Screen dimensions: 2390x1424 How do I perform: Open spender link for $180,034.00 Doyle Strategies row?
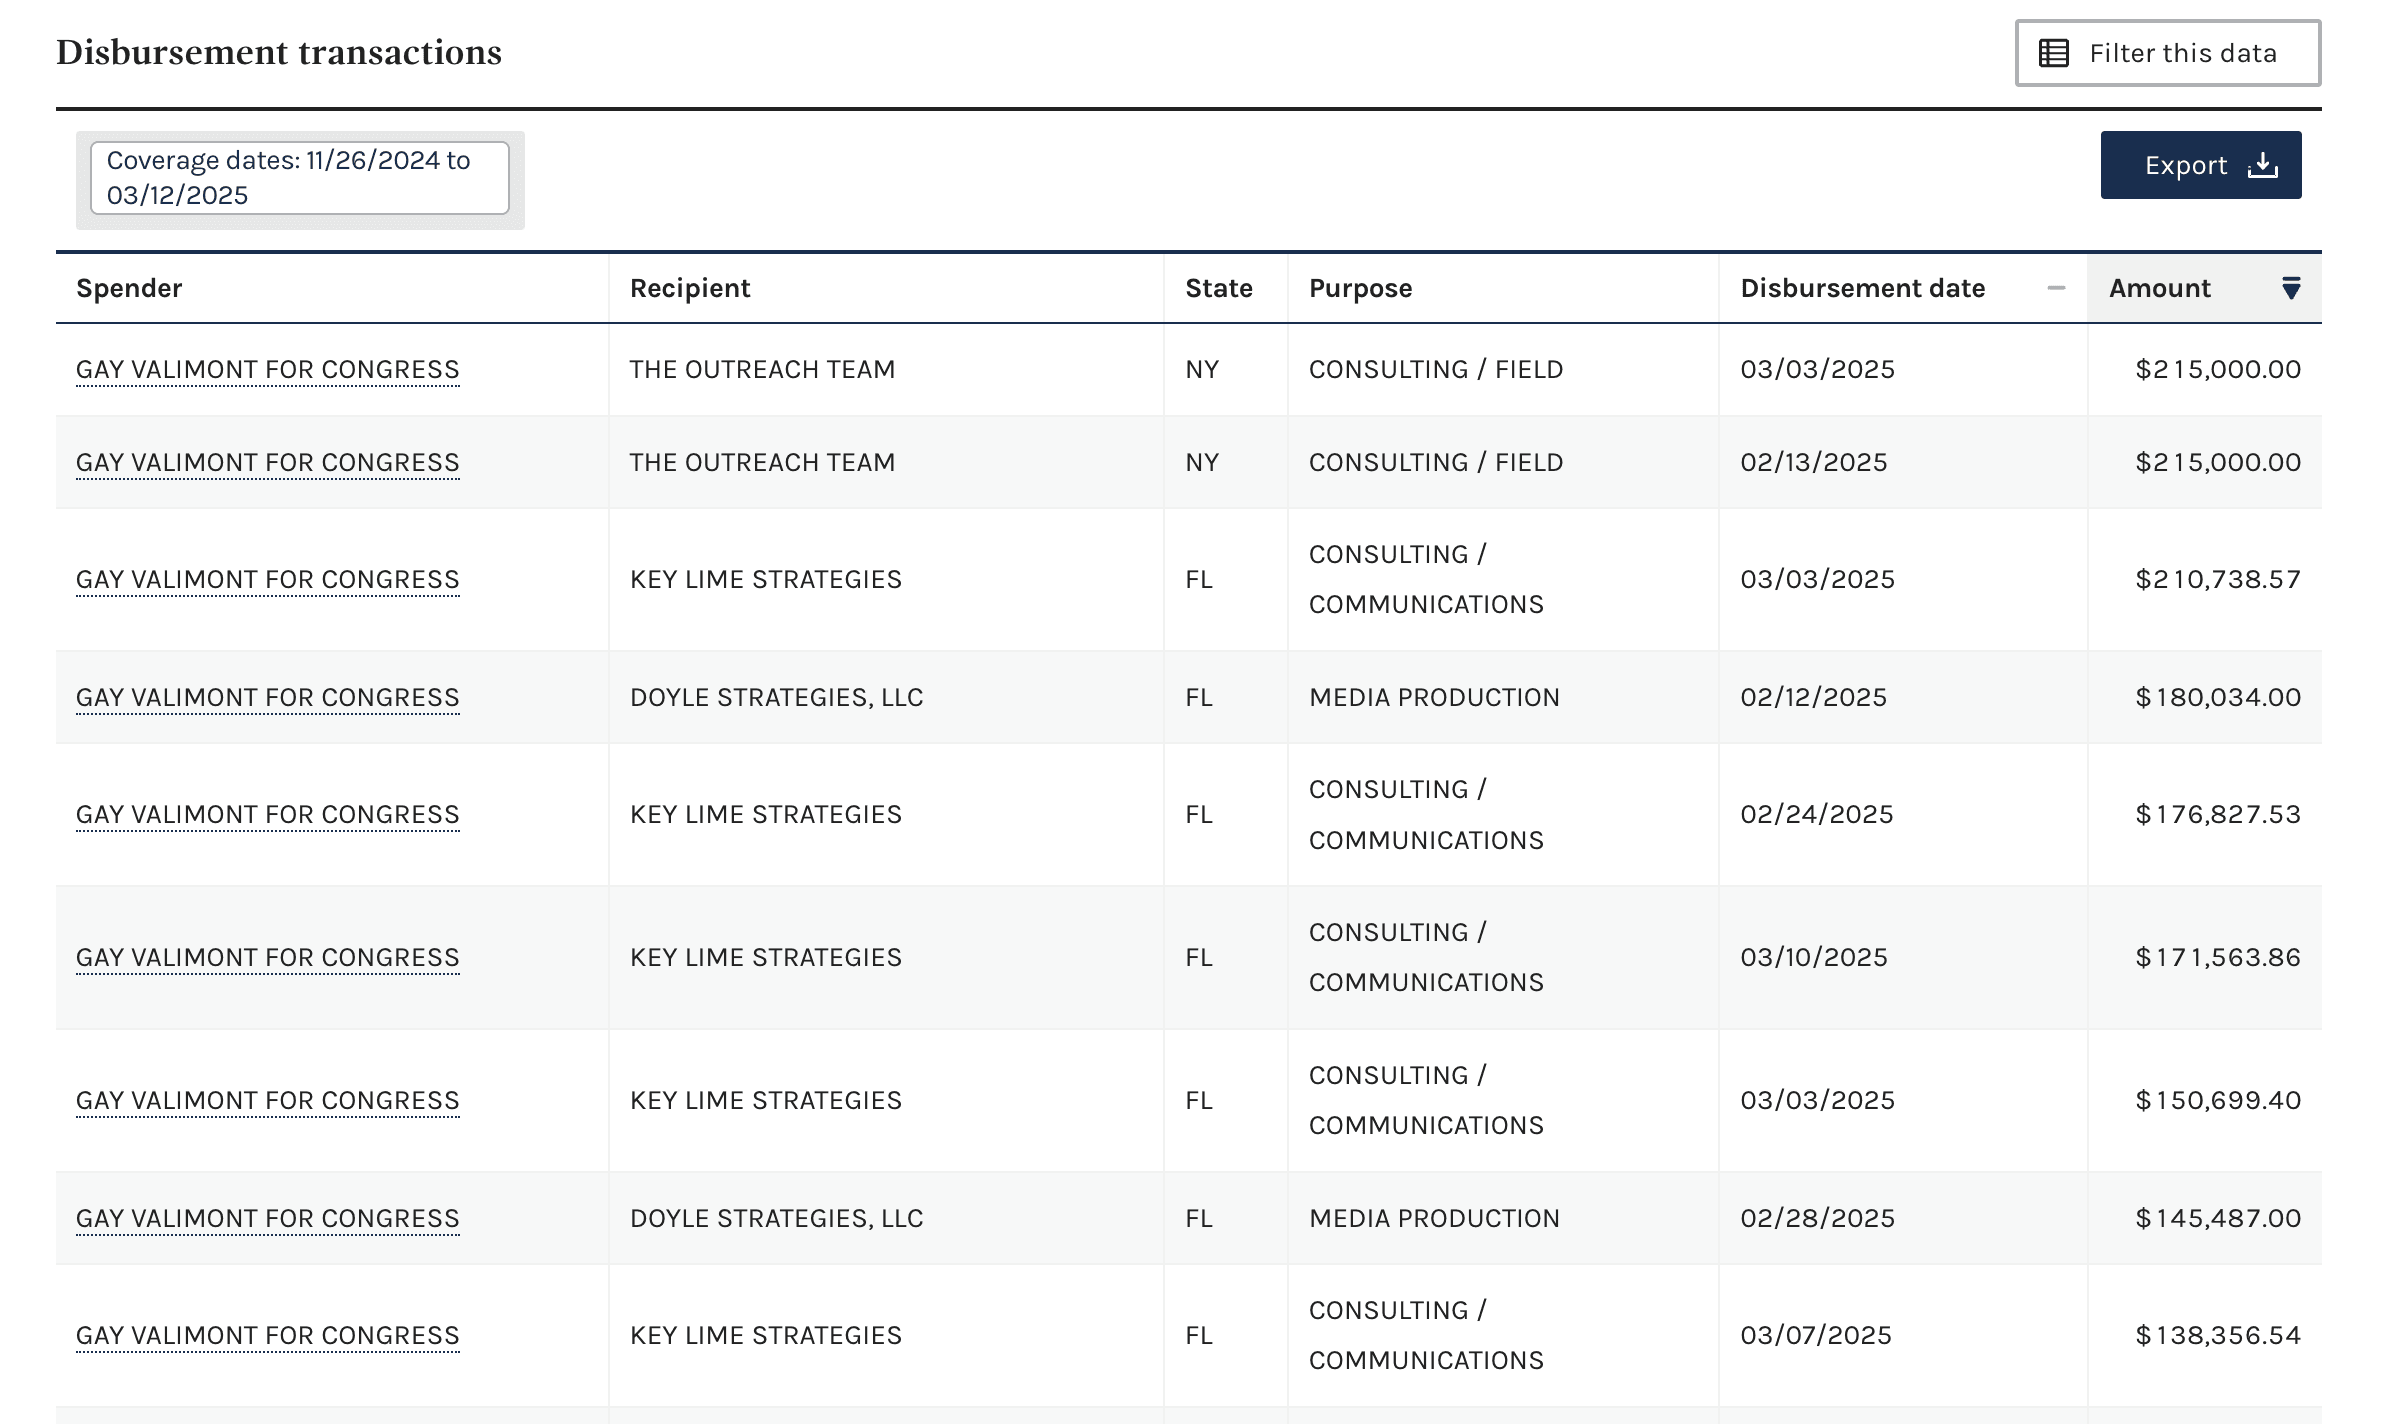pyautogui.click(x=267, y=698)
